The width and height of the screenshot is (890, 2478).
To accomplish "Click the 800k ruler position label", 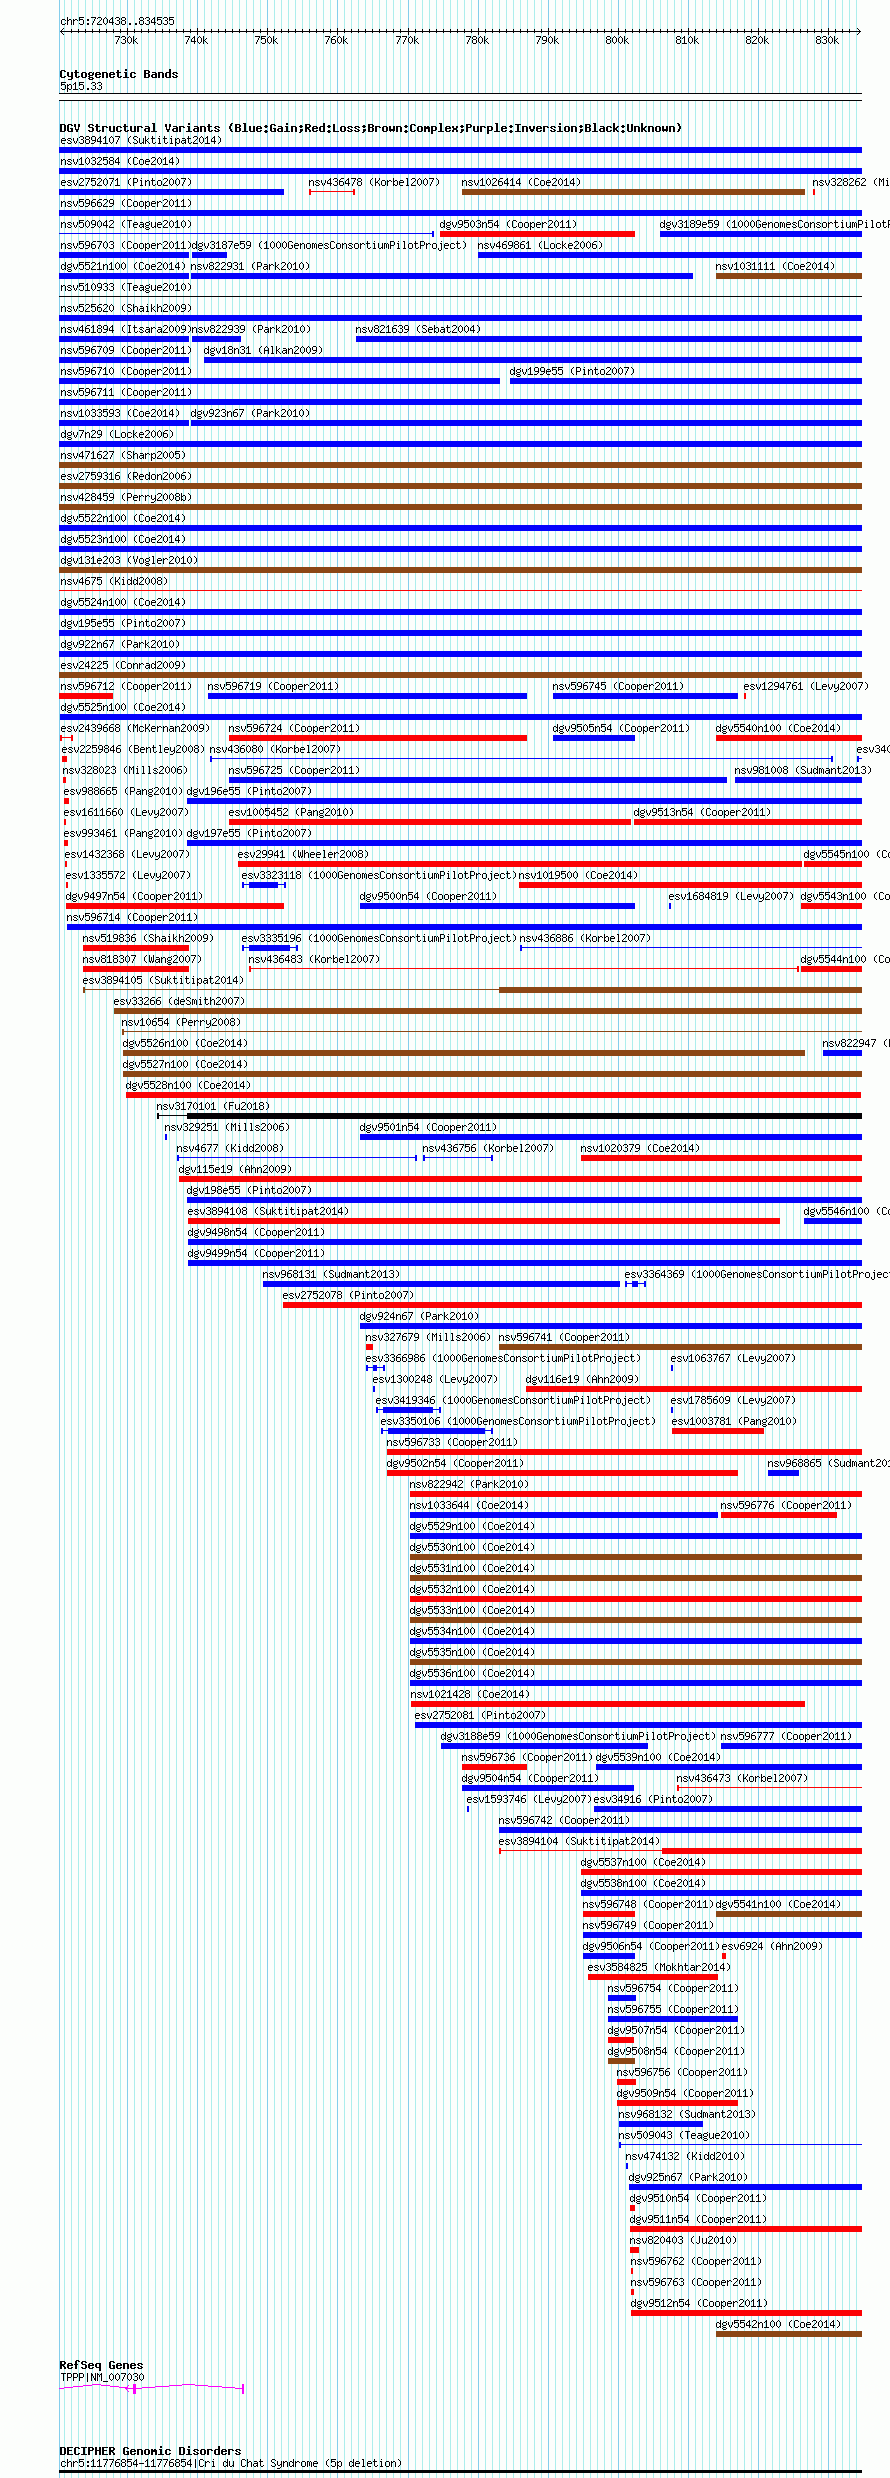I will click(617, 40).
